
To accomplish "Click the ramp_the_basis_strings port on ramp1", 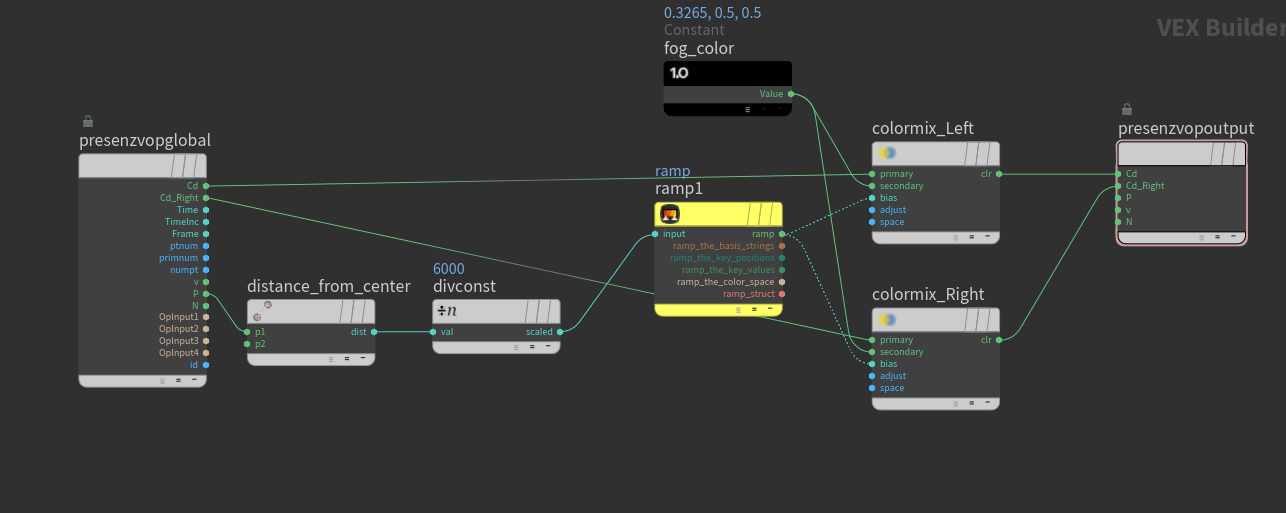I will (x=782, y=246).
